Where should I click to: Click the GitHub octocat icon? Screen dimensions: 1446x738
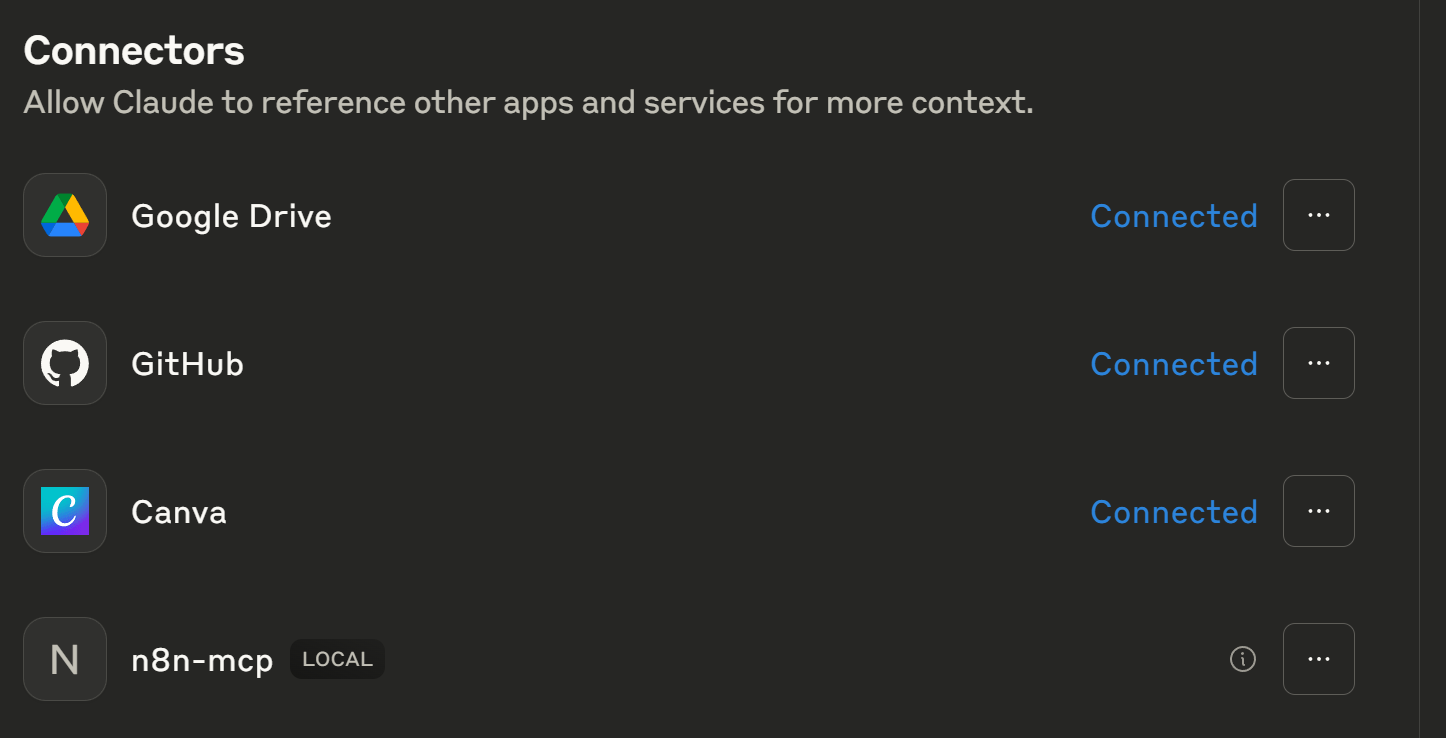click(65, 363)
